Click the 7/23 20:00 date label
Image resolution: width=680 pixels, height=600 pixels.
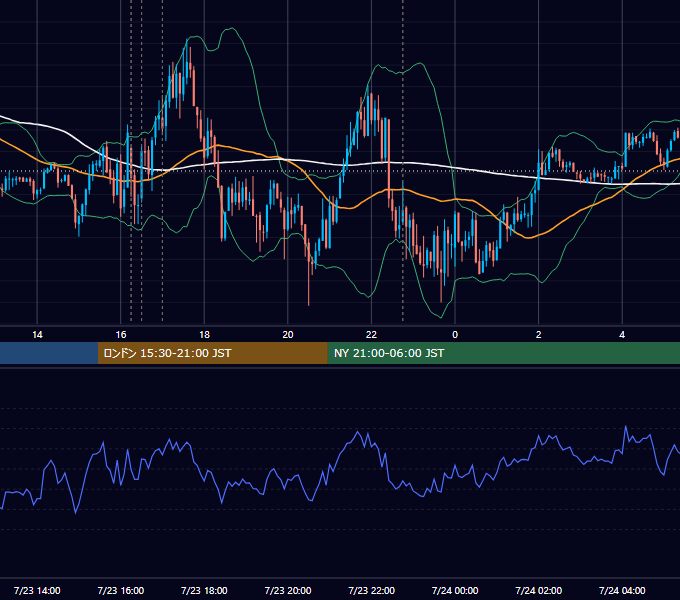pos(288,590)
